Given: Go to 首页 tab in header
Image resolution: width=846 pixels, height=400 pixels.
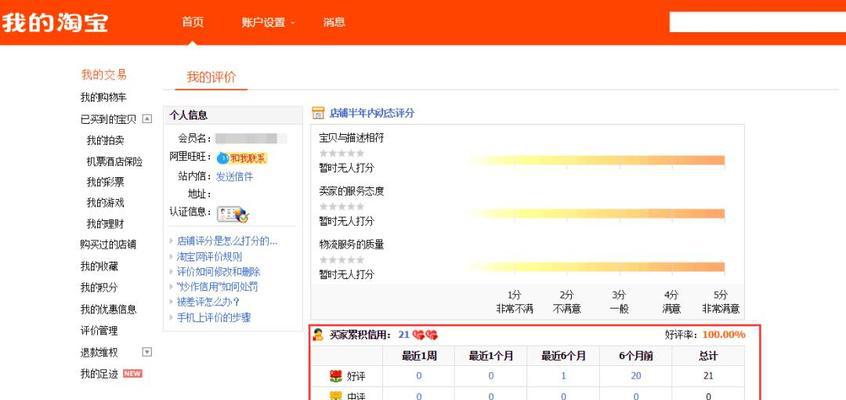Looking at the screenshot, I should [193, 23].
